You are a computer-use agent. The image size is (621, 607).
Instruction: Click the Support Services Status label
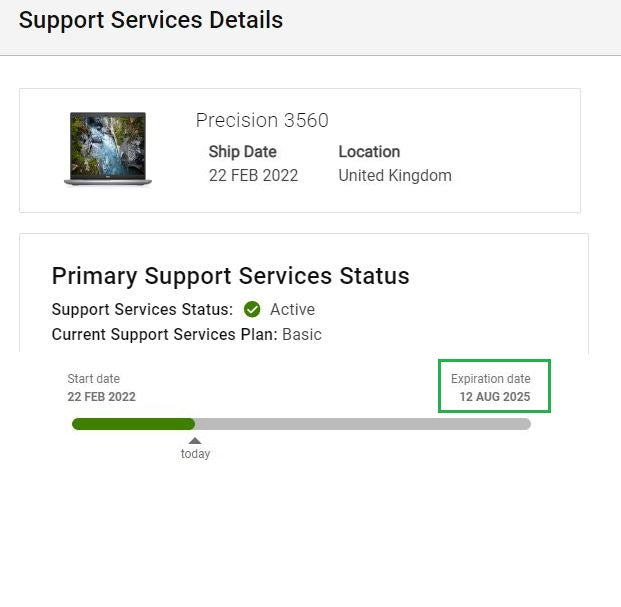pos(143,309)
